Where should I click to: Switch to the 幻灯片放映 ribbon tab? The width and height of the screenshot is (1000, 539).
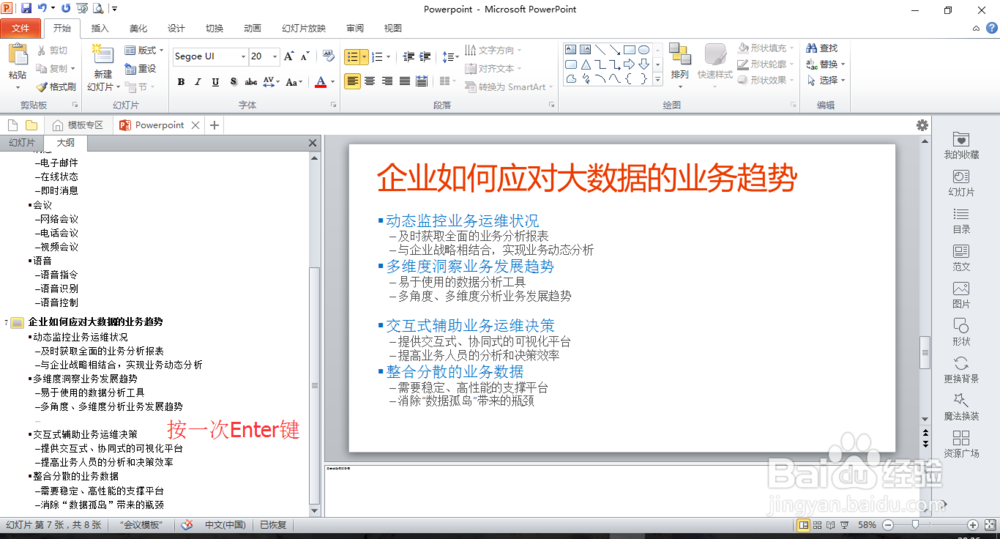coord(304,28)
